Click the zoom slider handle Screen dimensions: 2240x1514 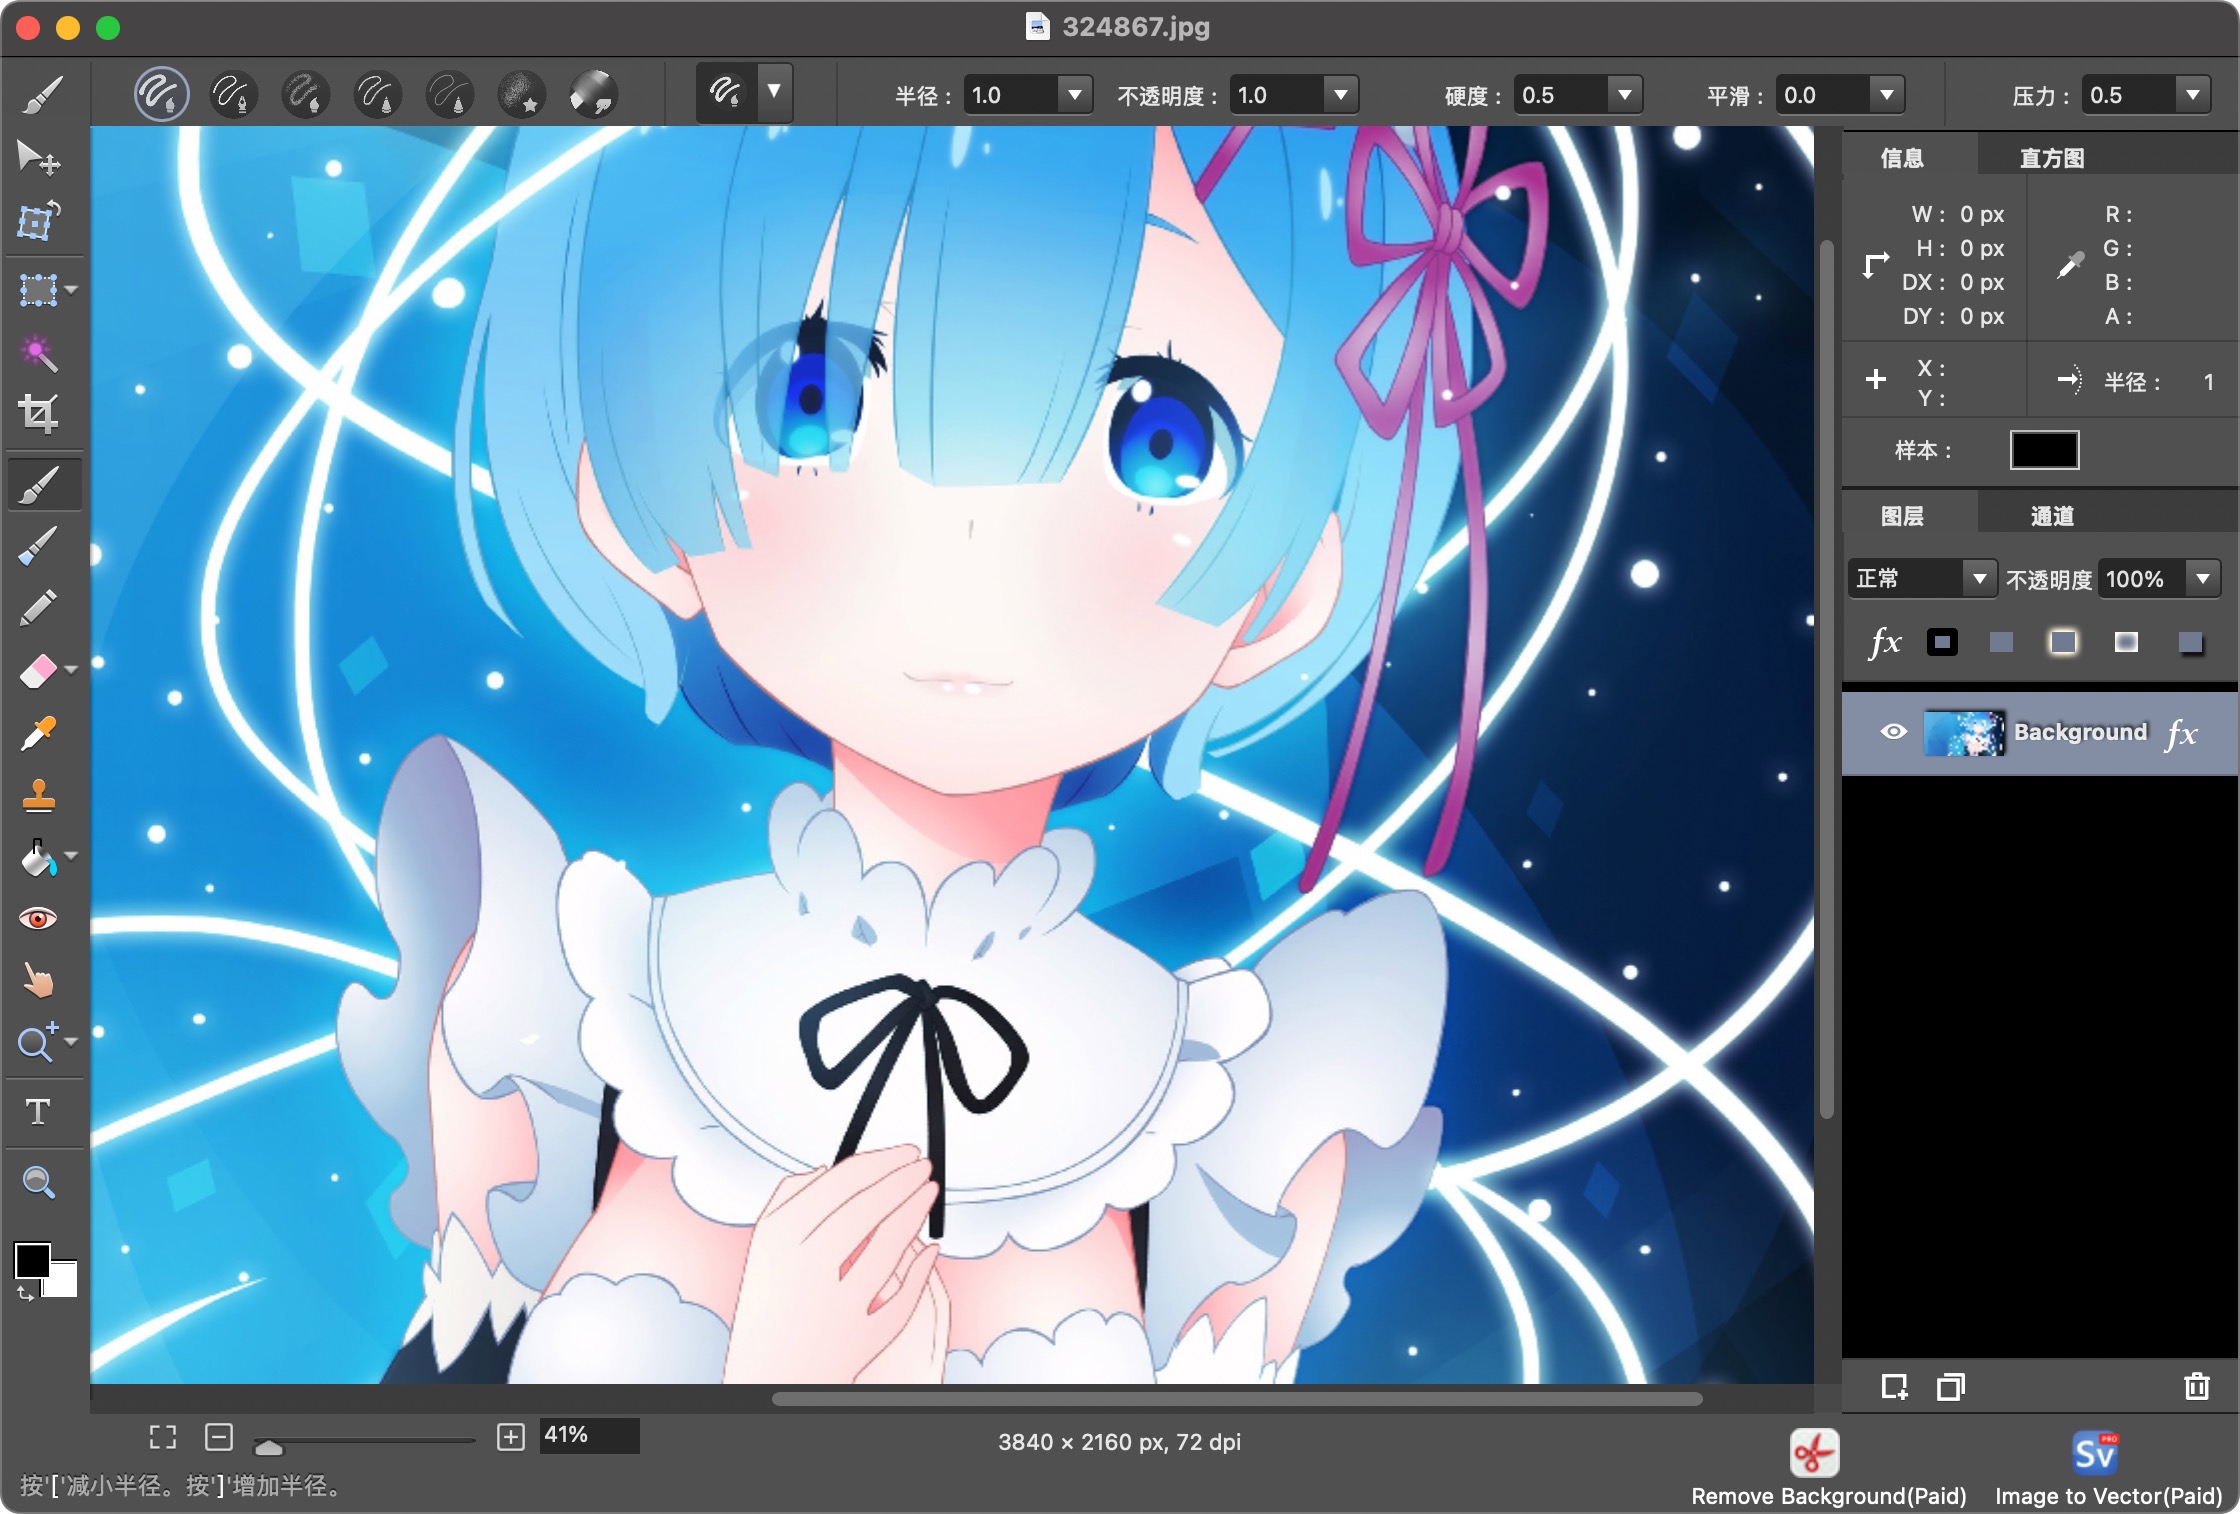268,1446
